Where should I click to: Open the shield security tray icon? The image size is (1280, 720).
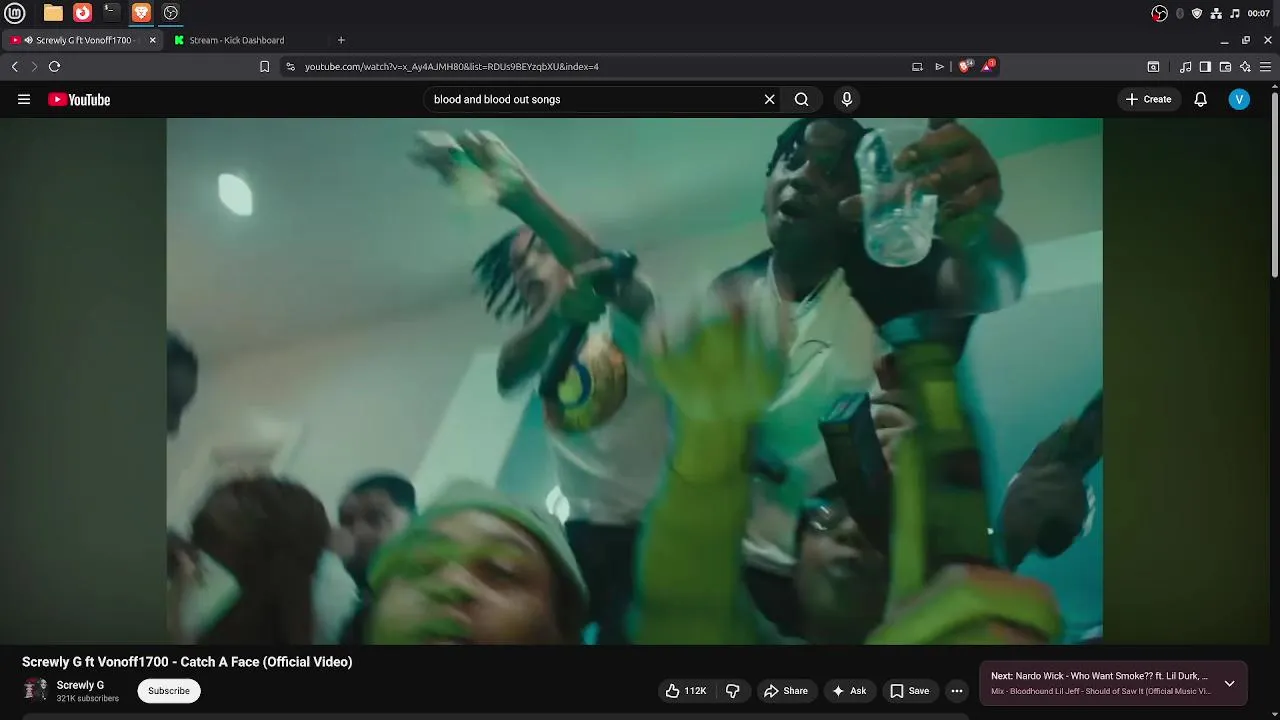tap(1197, 13)
